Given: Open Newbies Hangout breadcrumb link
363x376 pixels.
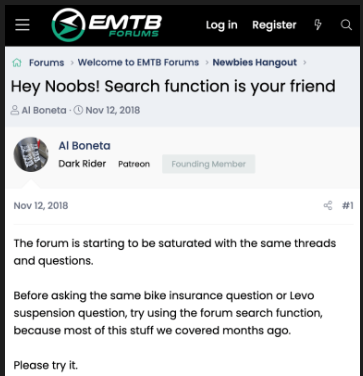Looking at the screenshot, I should click(255, 63).
